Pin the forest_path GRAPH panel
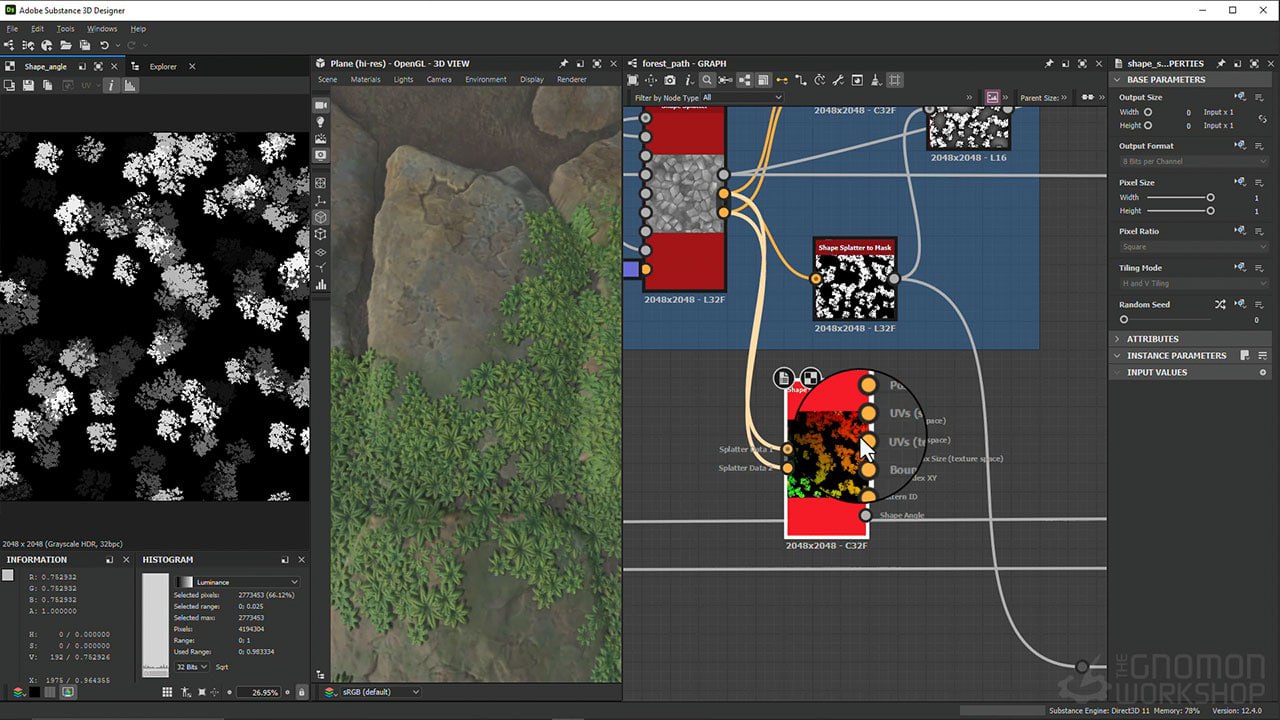The image size is (1280, 720). coord(1049,63)
